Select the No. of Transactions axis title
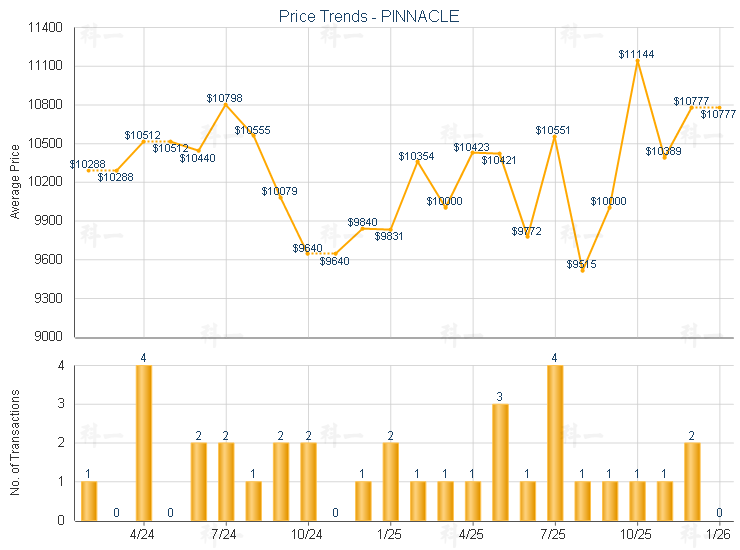Screen dimensions: 740x550 coord(15,441)
